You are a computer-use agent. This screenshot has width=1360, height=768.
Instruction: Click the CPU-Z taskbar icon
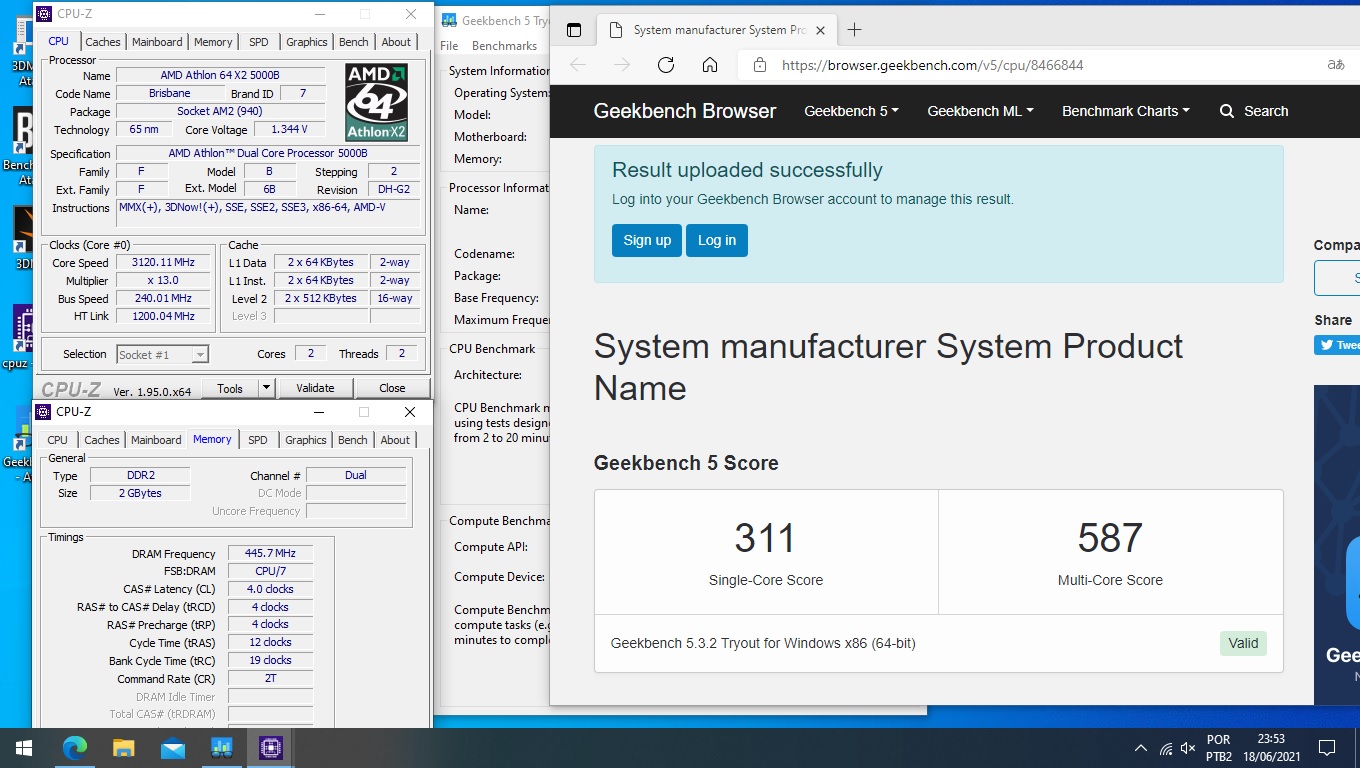tap(270, 748)
